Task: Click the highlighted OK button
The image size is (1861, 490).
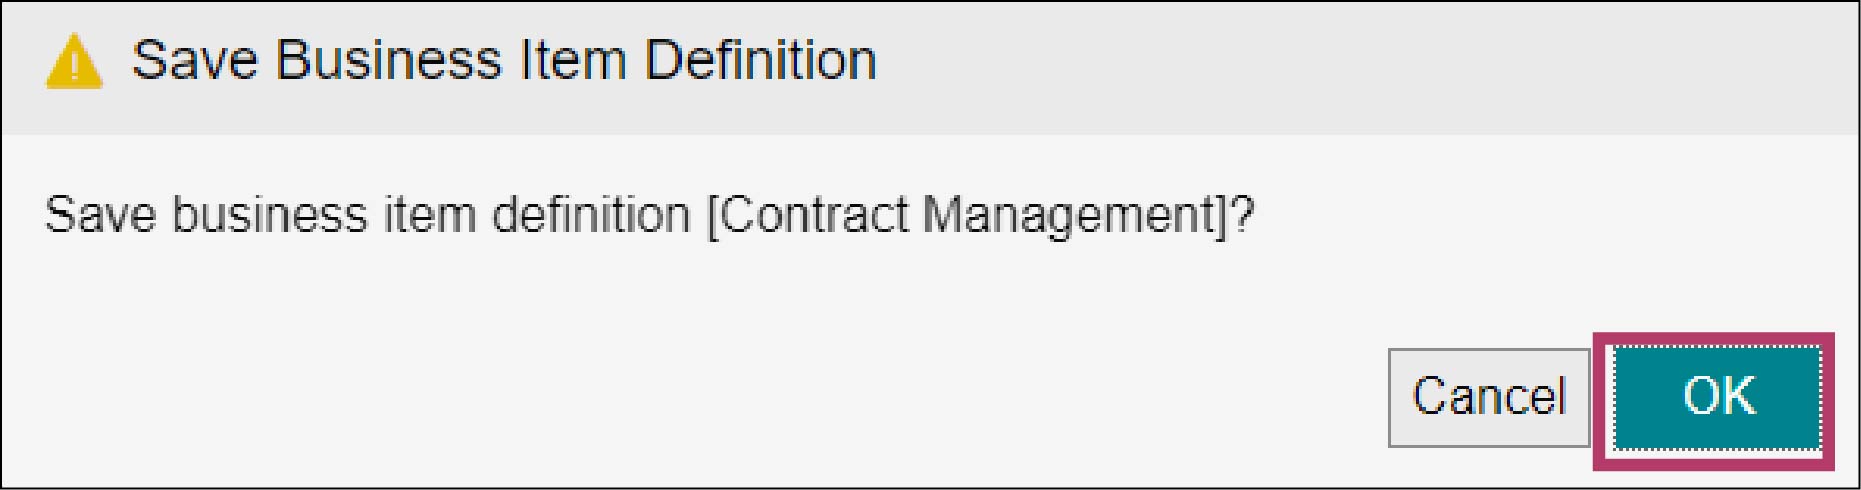Action: (x=1717, y=397)
